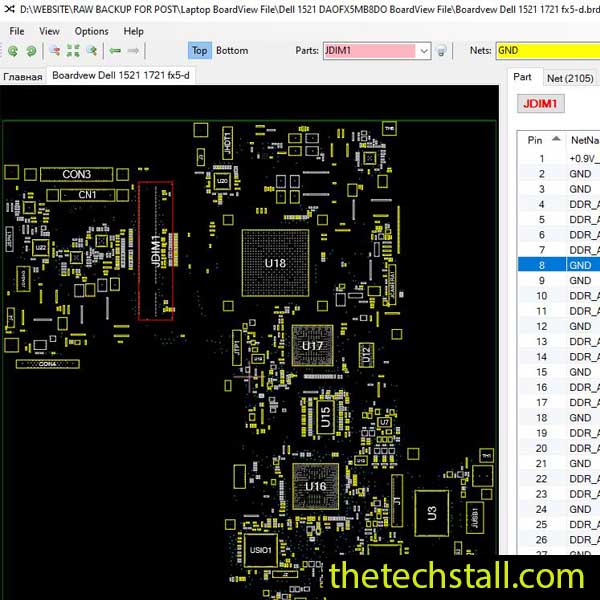
Task: Select the highlighted pin 8 GND row
Action: pos(559,265)
